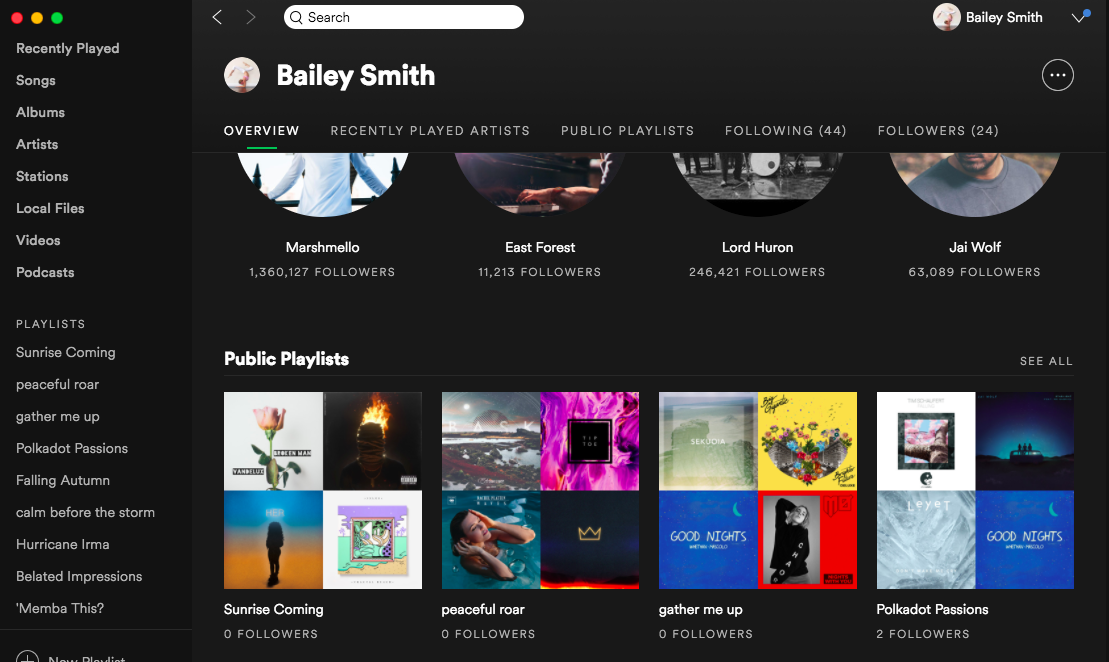The image size is (1109, 662).
Task: Open Jai Wolf artist image
Action: [975, 185]
